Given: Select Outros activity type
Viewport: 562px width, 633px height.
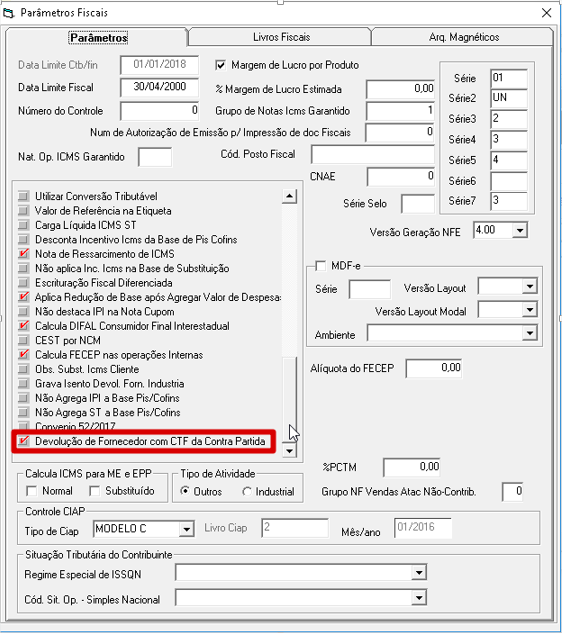Looking at the screenshot, I should tap(185, 491).
